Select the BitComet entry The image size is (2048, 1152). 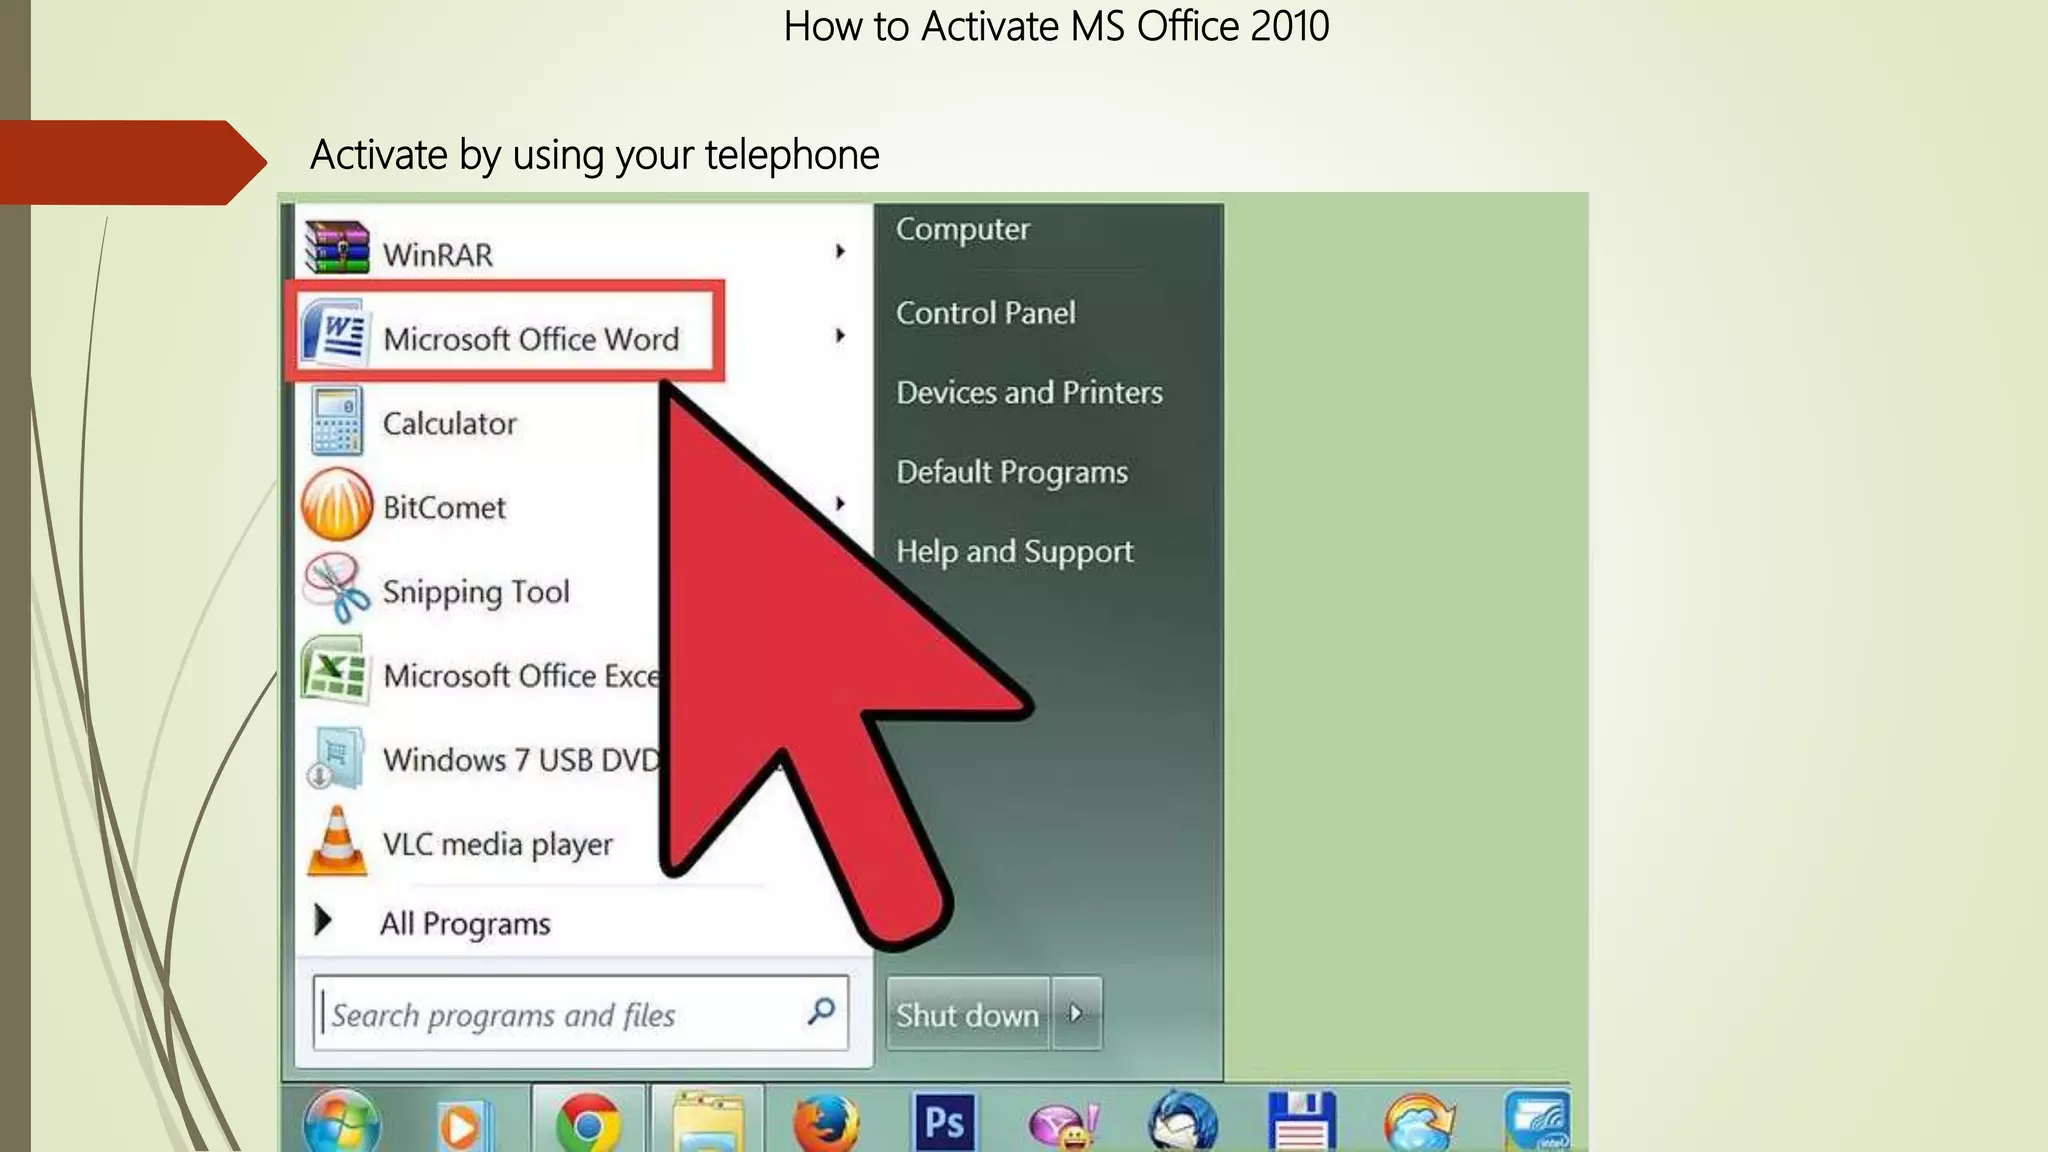pyautogui.click(x=444, y=508)
